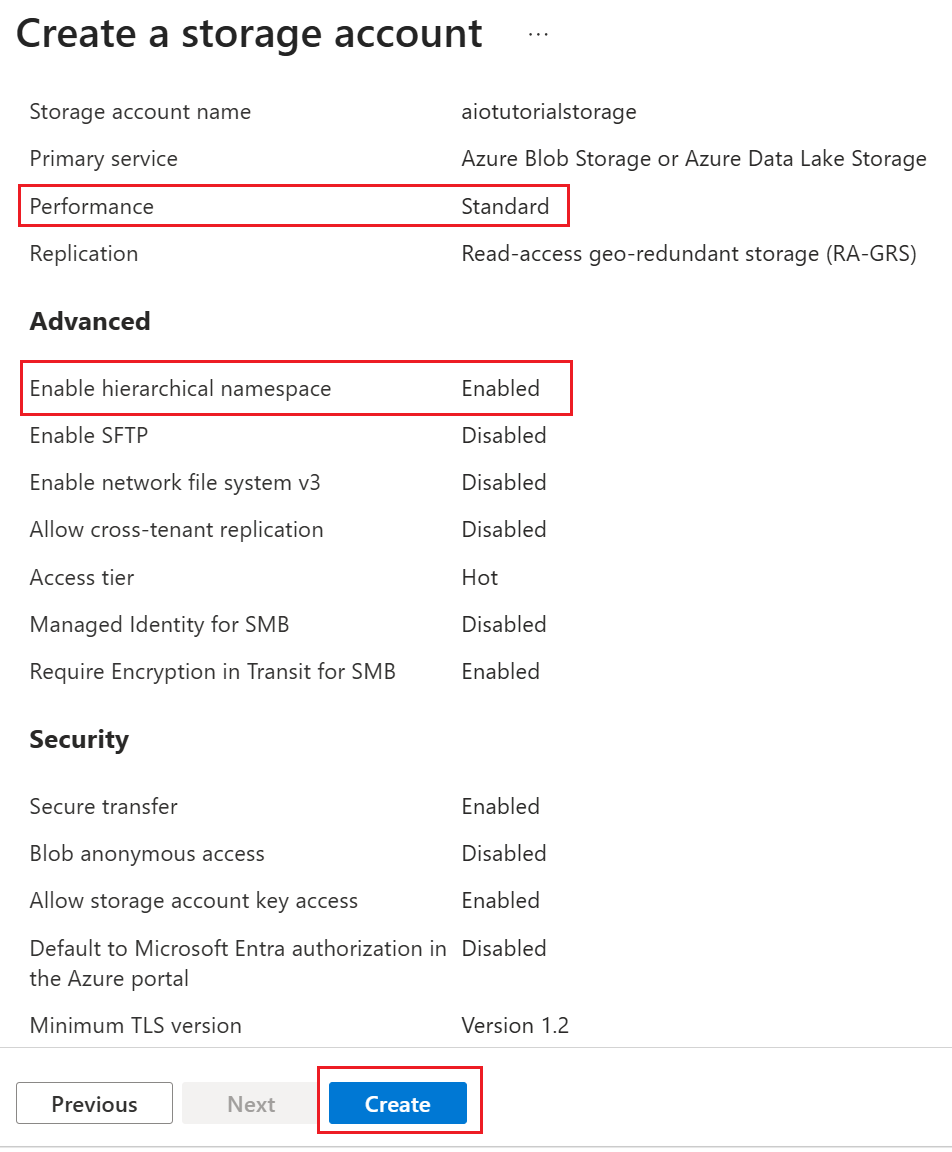Select Disabled value for Managed Identity for SMB
The image size is (952, 1152).
[504, 624]
